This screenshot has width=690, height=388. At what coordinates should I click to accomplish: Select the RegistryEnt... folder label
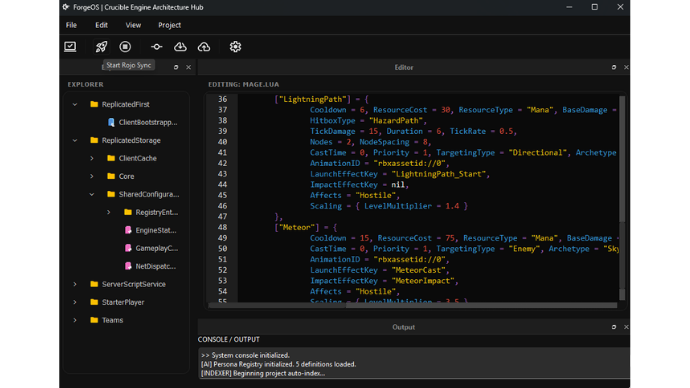coord(157,212)
